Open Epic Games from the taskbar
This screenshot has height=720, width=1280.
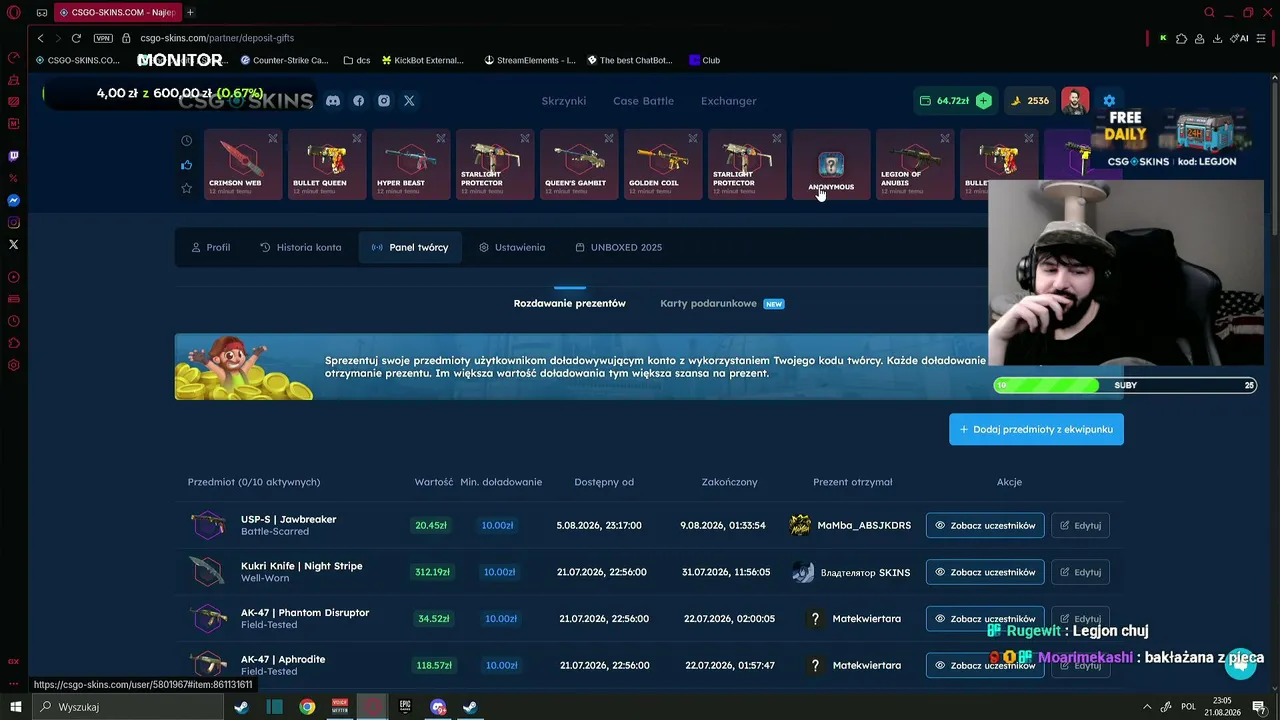click(405, 707)
